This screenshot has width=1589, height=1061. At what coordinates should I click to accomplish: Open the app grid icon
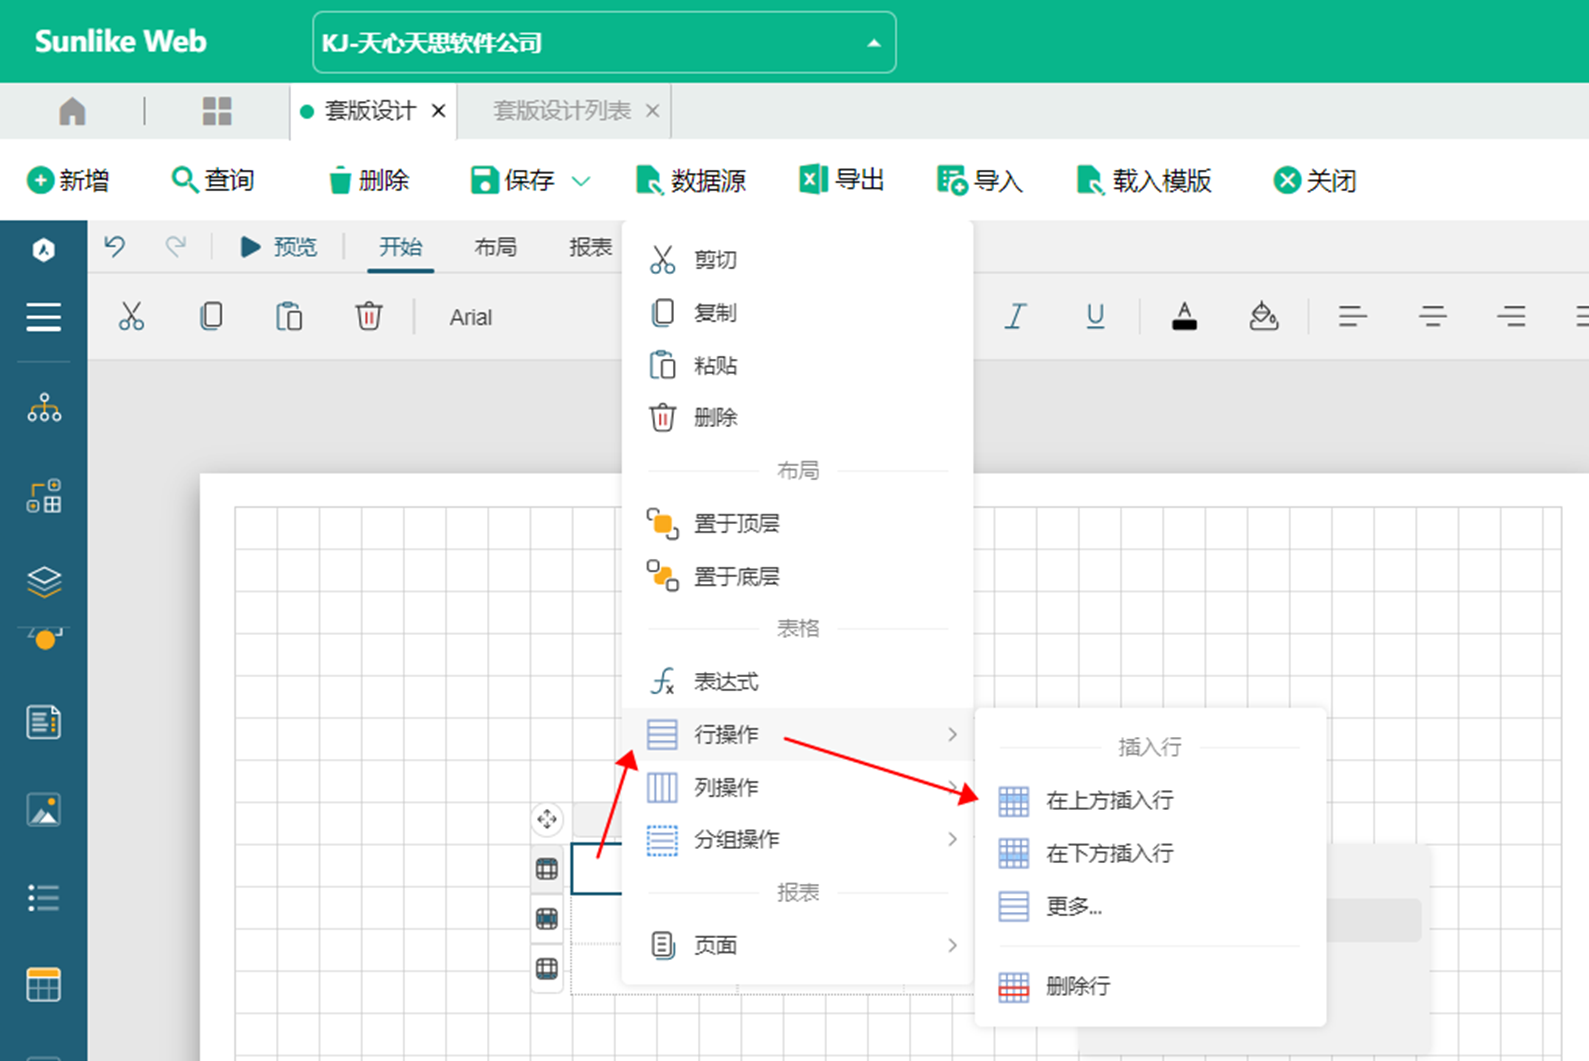point(217,111)
